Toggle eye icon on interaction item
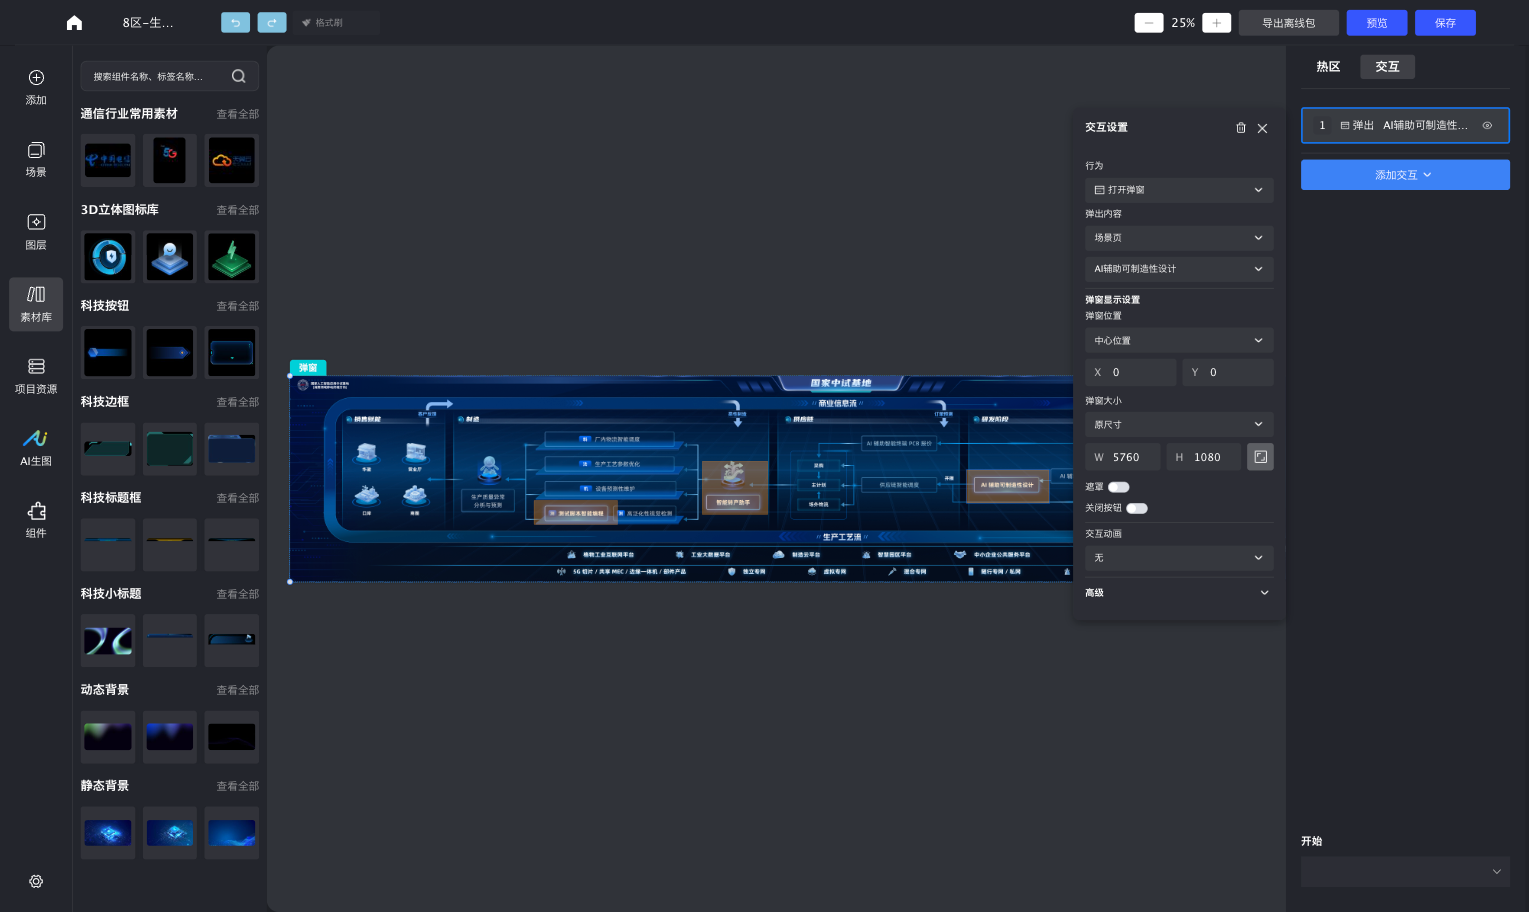Image resolution: width=1529 pixels, height=912 pixels. click(x=1487, y=126)
